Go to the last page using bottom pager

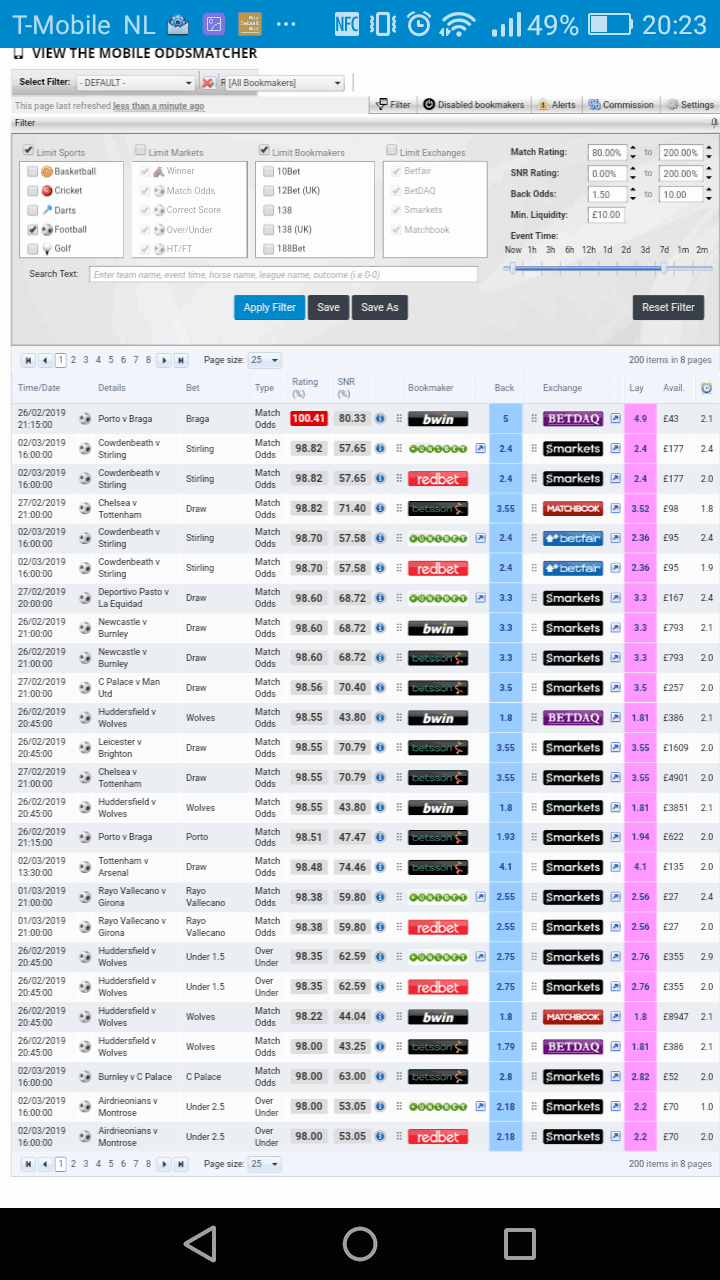coord(181,1164)
